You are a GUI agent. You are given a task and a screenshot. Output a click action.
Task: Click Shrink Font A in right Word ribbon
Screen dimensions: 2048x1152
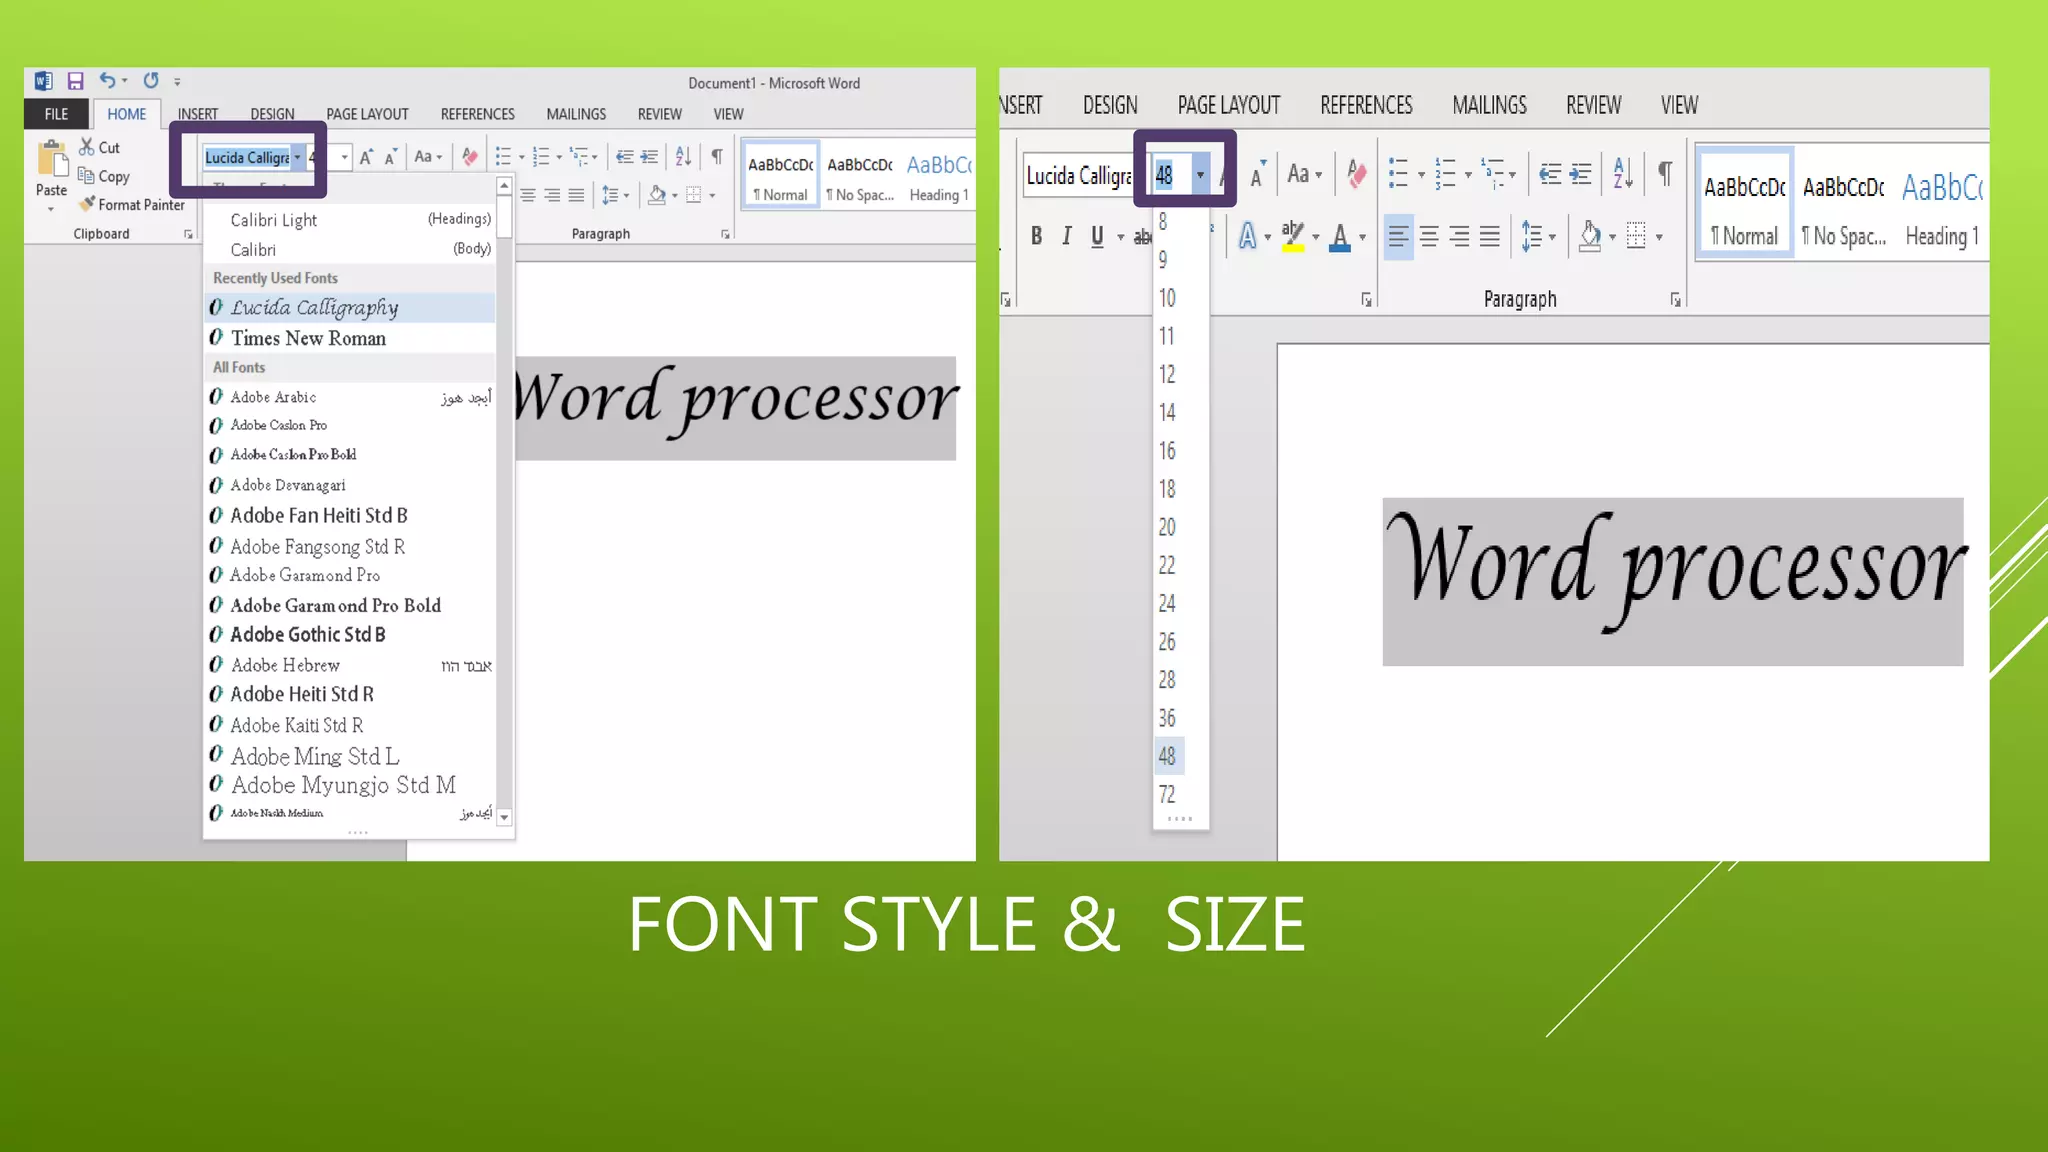pos(1258,176)
